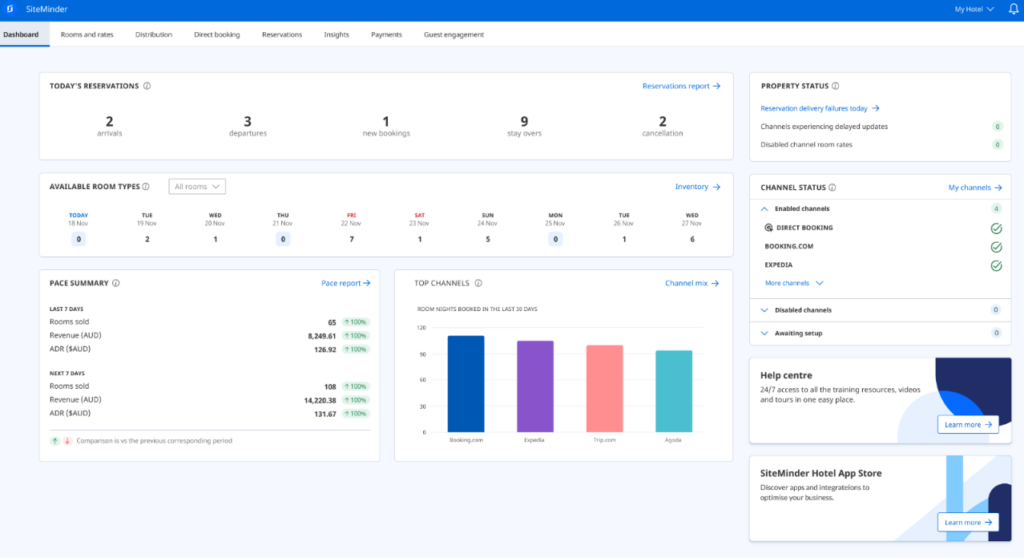Show info icon for Channel Status
This screenshot has width=1024, height=558.
(832, 187)
